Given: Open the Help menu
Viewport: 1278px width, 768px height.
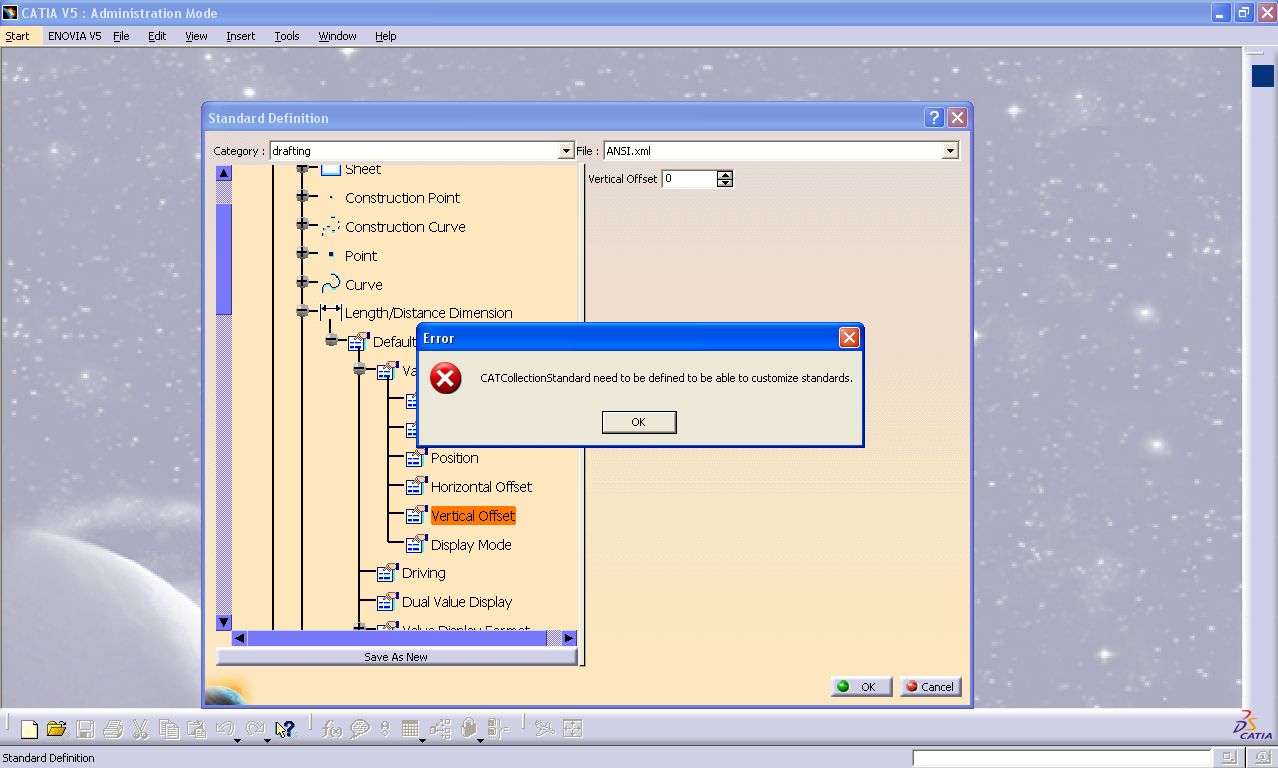Looking at the screenshot, I should click(x=386, y=36).
